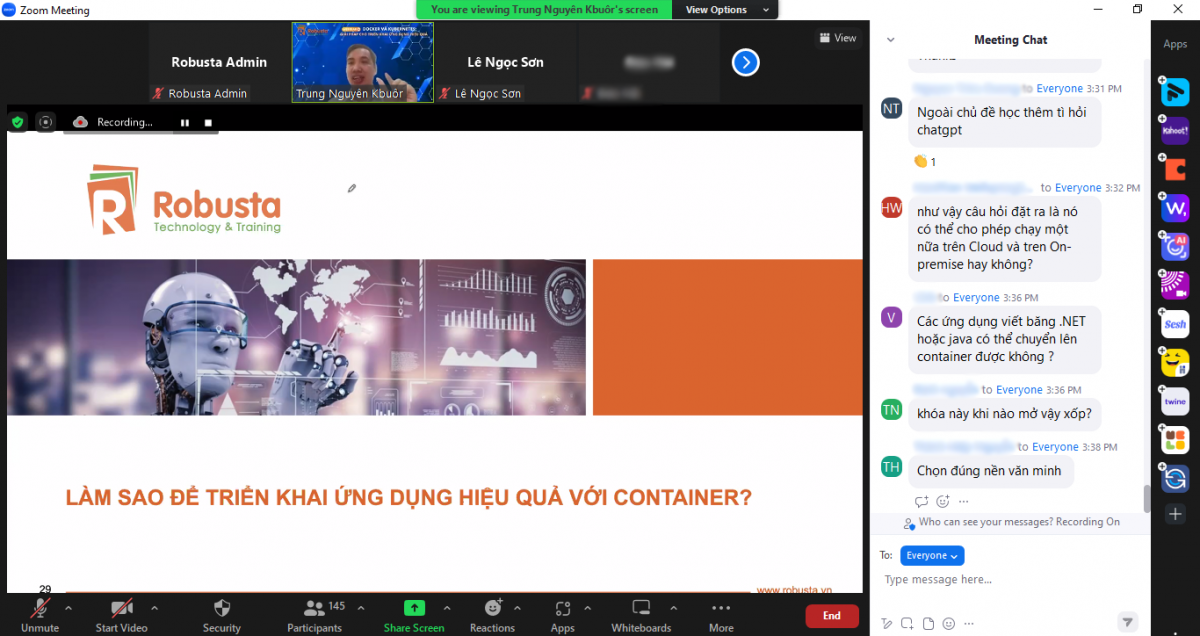Open Whiteboards
1200x636 pixels.
click(641, 615)
